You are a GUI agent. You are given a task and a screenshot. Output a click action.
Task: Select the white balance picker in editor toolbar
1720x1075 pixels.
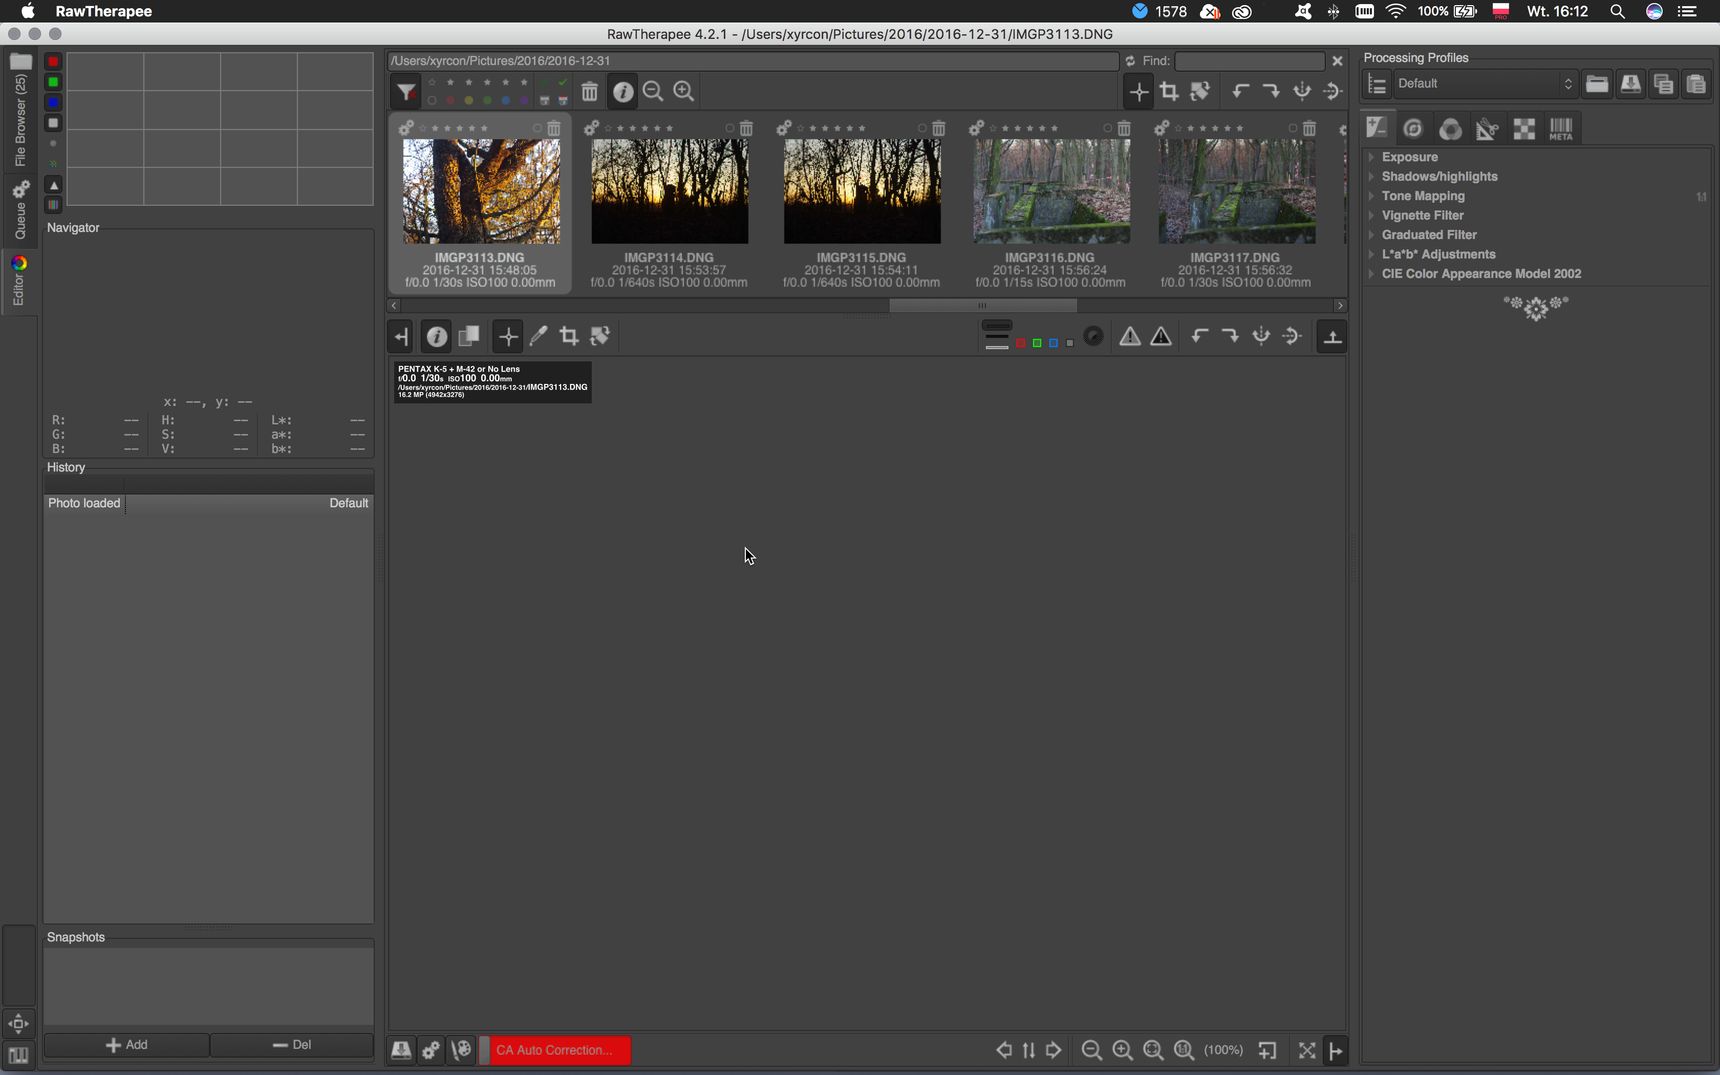coord(539,337)
